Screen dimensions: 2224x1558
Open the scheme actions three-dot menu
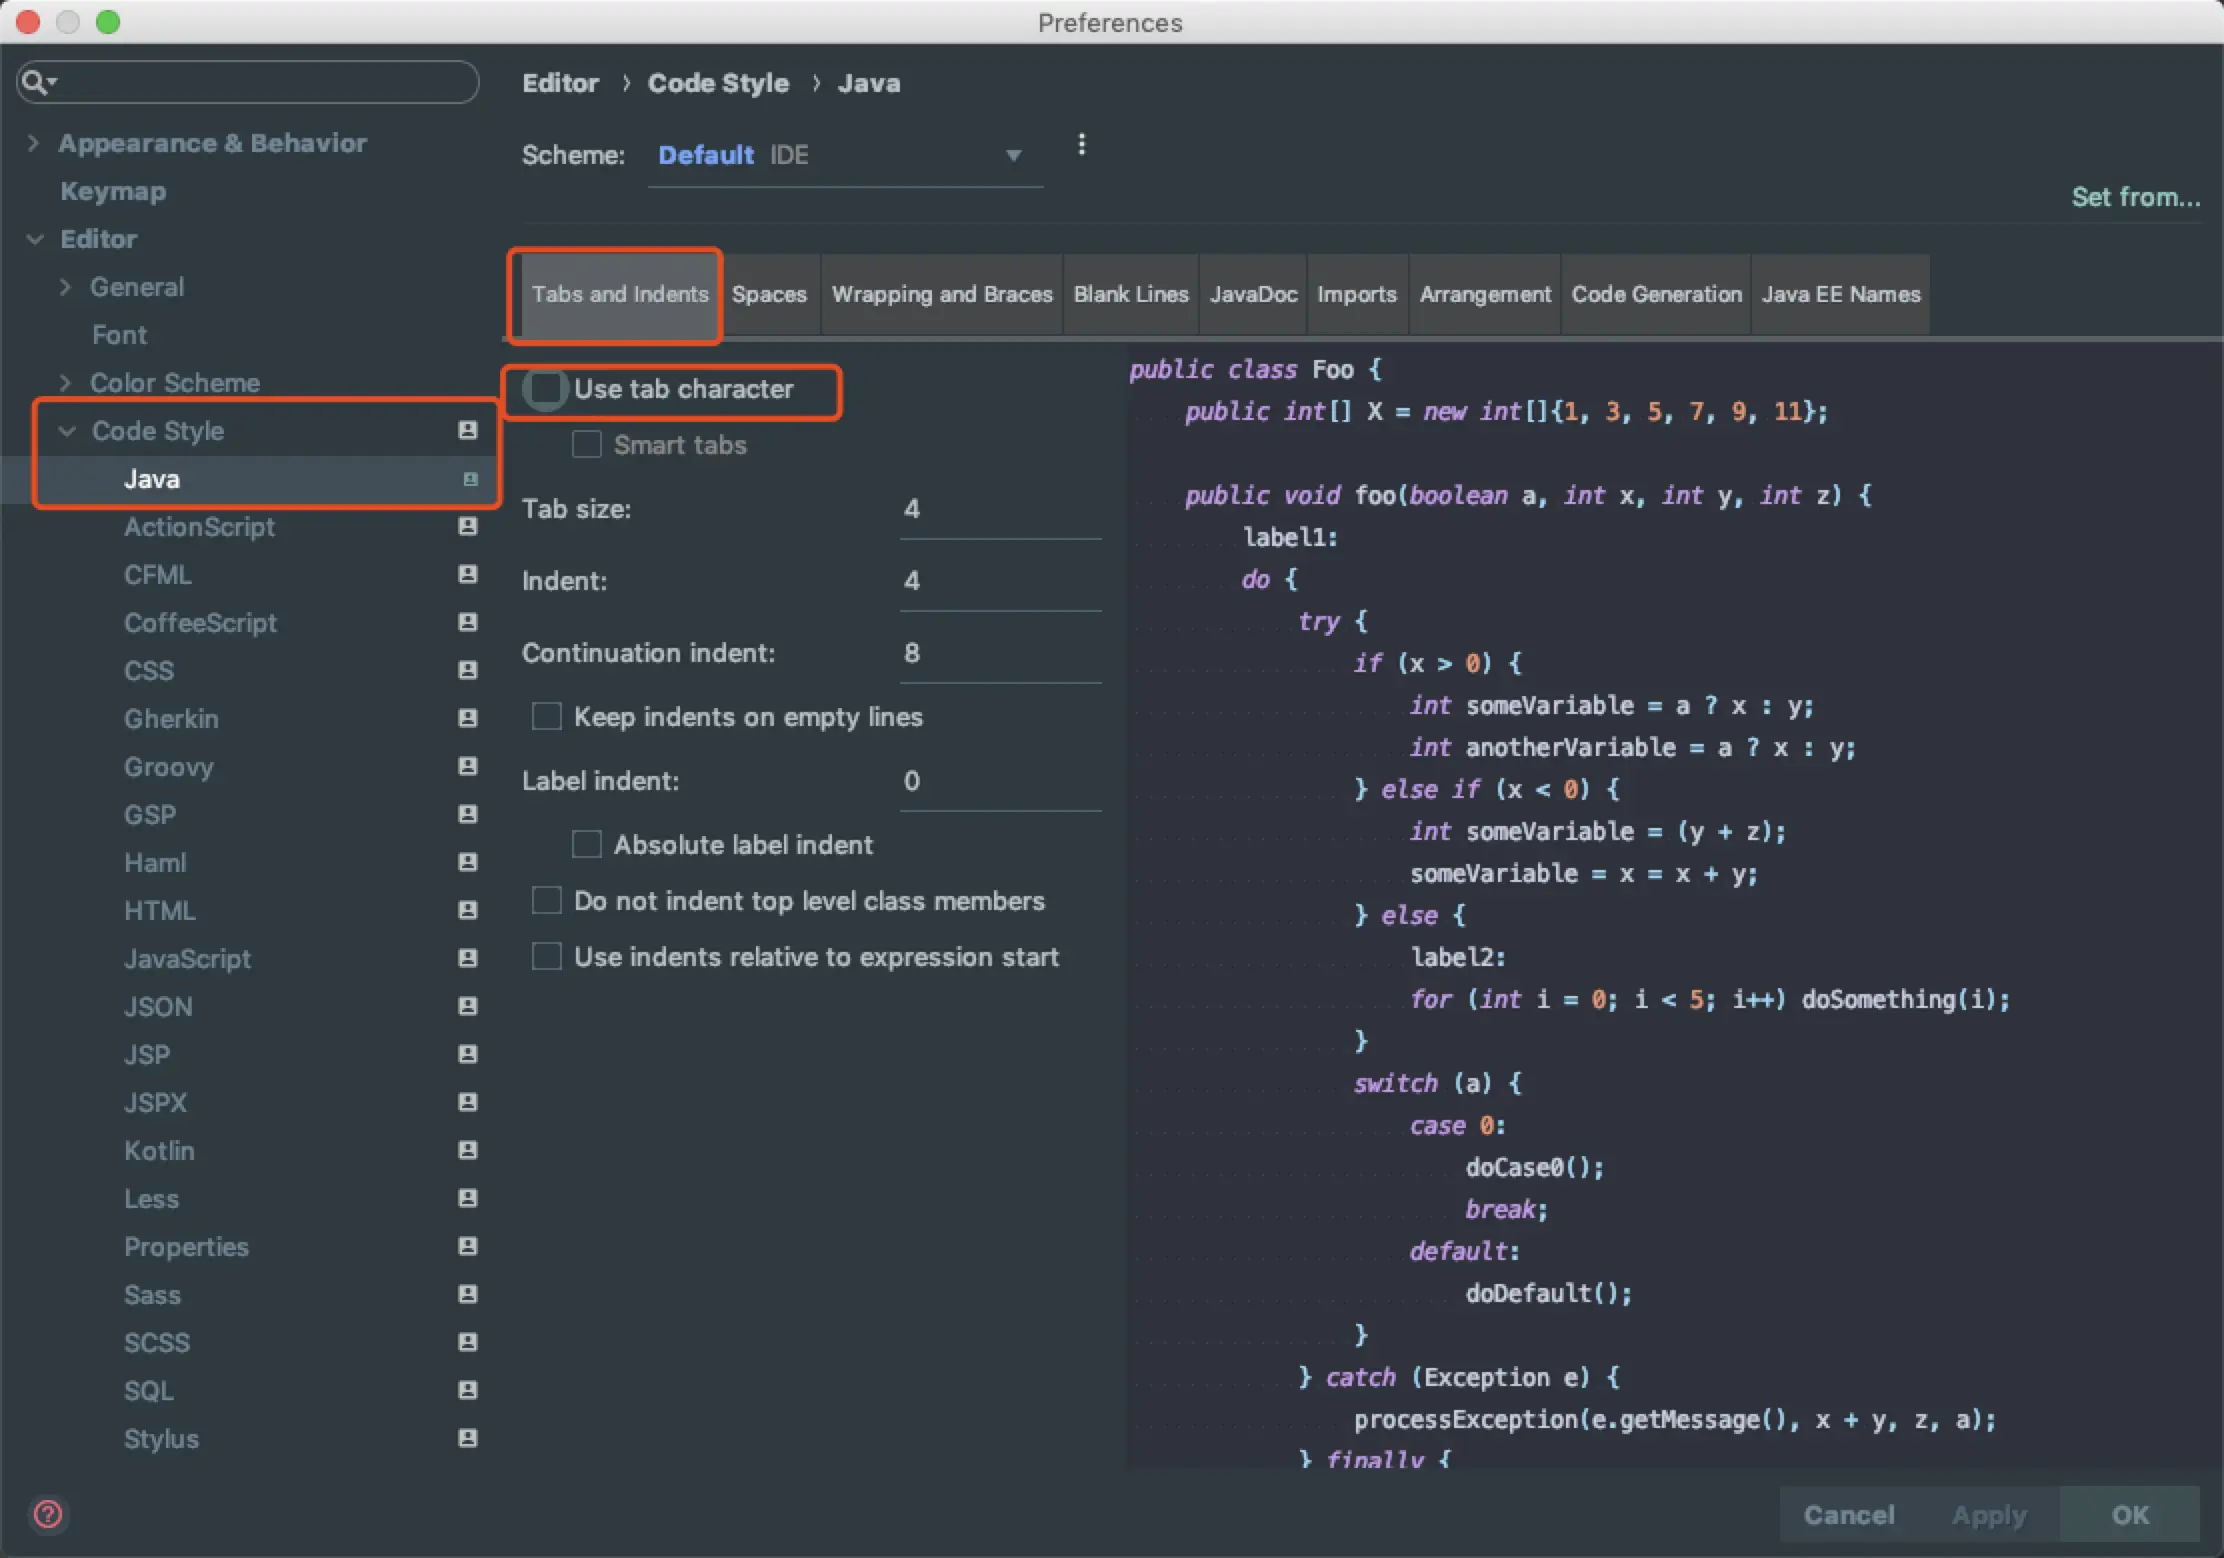[x=1081, y=145]
